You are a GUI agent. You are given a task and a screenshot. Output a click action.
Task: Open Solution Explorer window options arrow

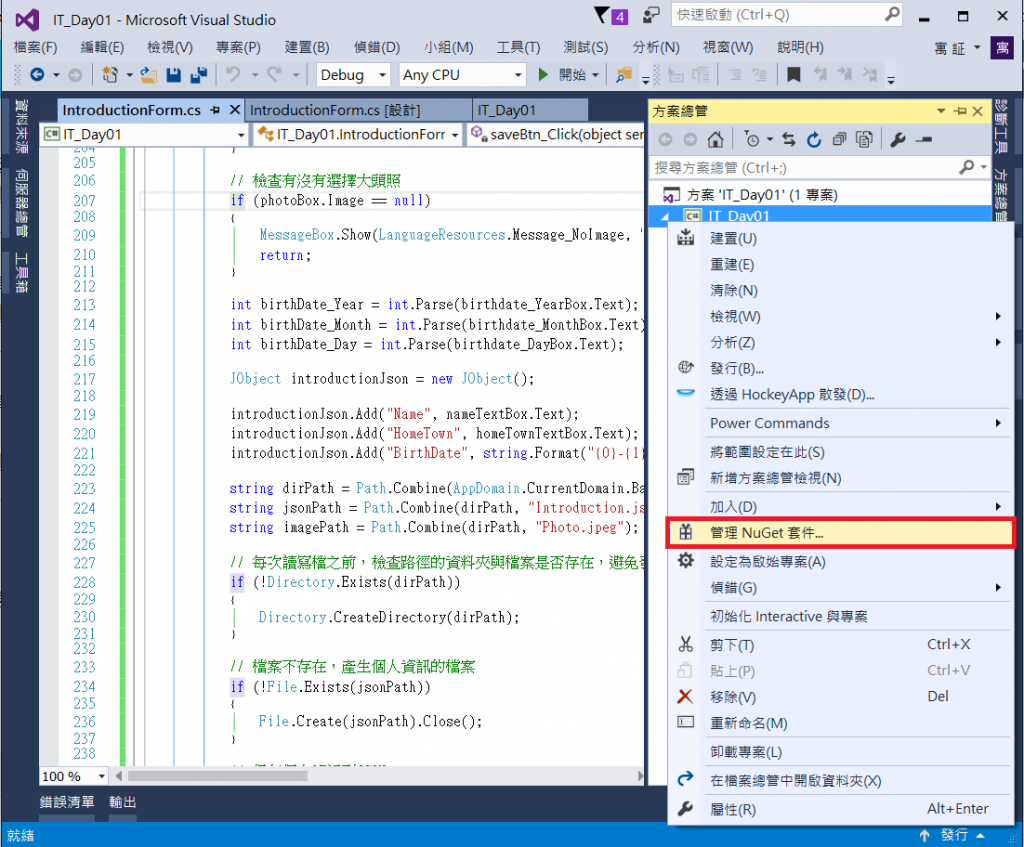click(x=941, y=111)
